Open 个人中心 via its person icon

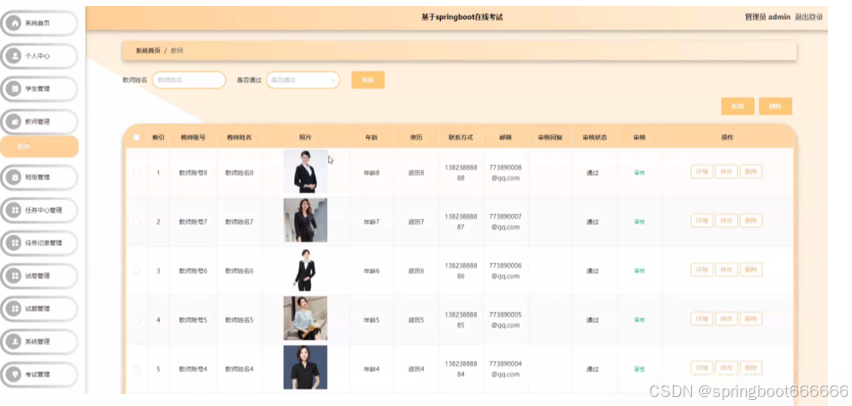[x=13, y=55]
